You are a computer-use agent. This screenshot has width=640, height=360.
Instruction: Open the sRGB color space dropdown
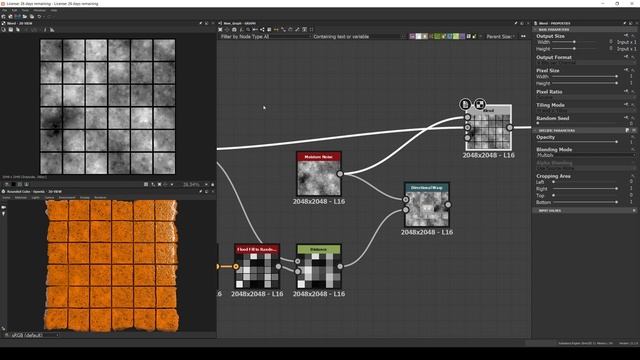[34, 335]
